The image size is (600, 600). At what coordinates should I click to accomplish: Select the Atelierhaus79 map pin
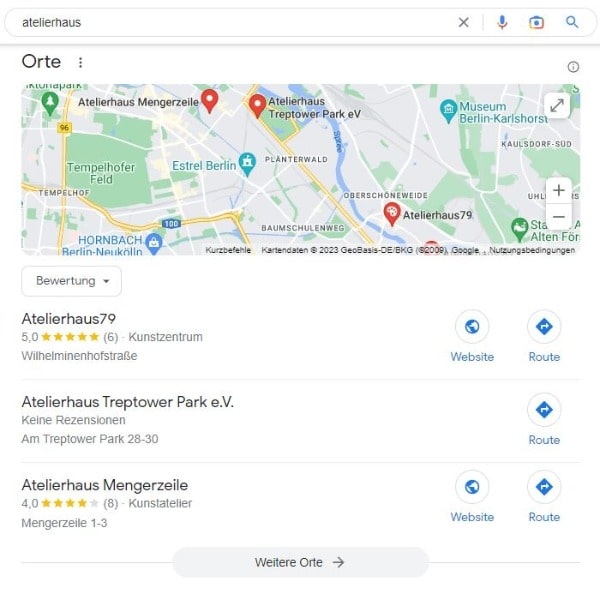(392, 214)
